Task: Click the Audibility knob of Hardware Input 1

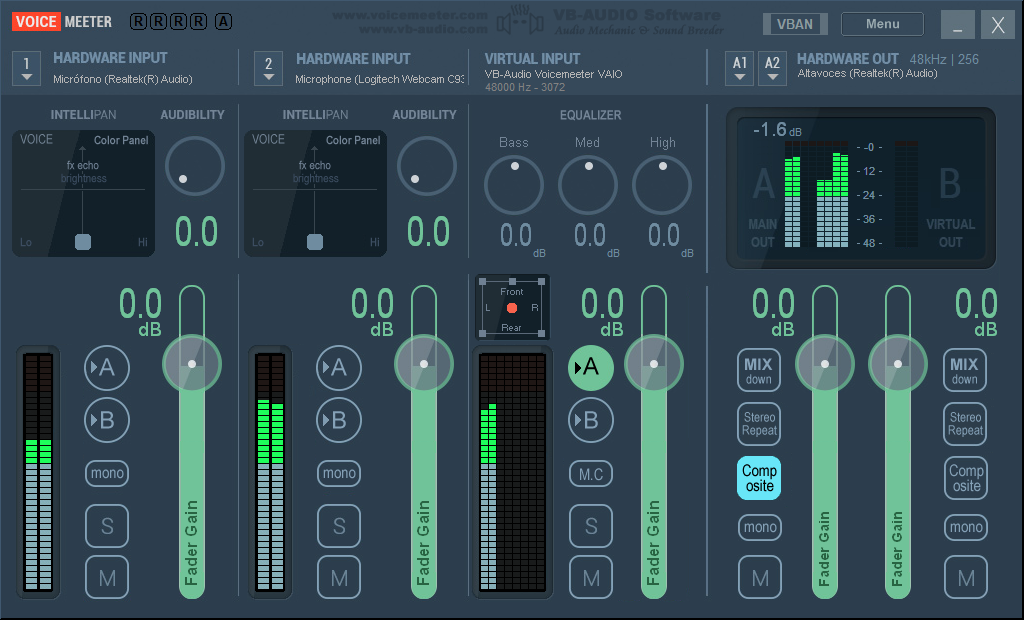Action: (195, 166)
